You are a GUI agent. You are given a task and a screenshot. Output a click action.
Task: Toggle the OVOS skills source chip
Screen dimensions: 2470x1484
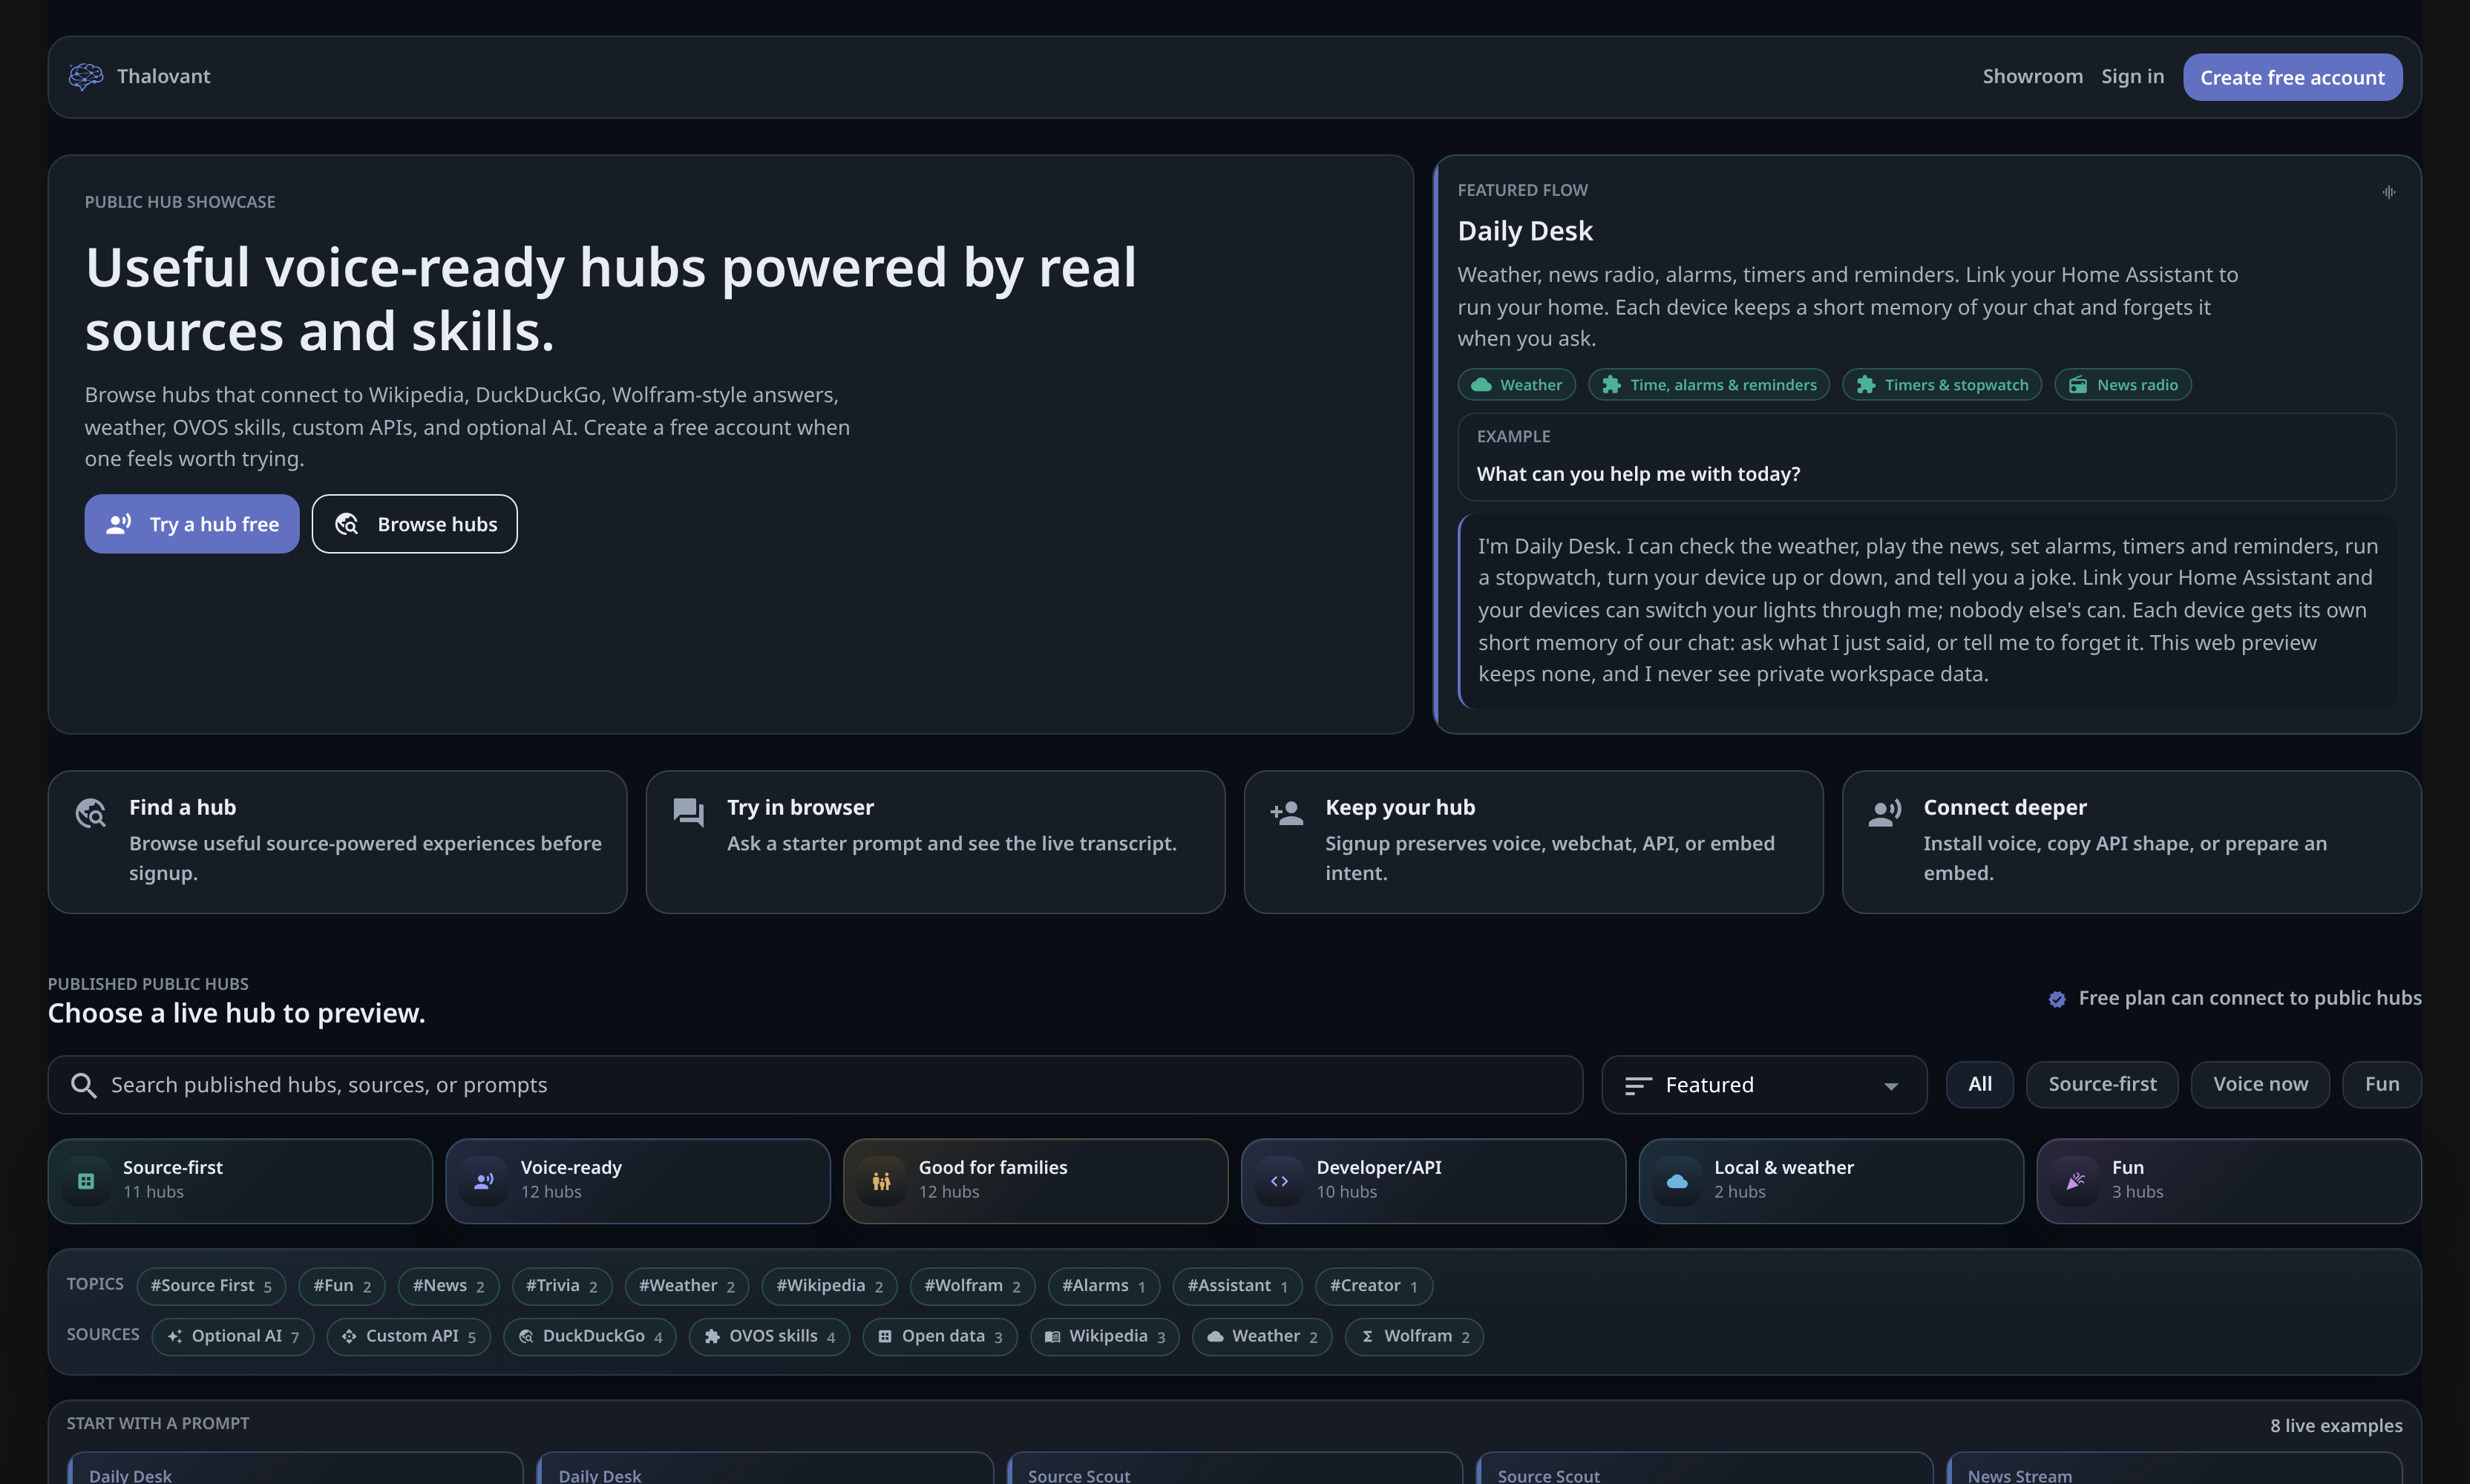(769, 1337)
